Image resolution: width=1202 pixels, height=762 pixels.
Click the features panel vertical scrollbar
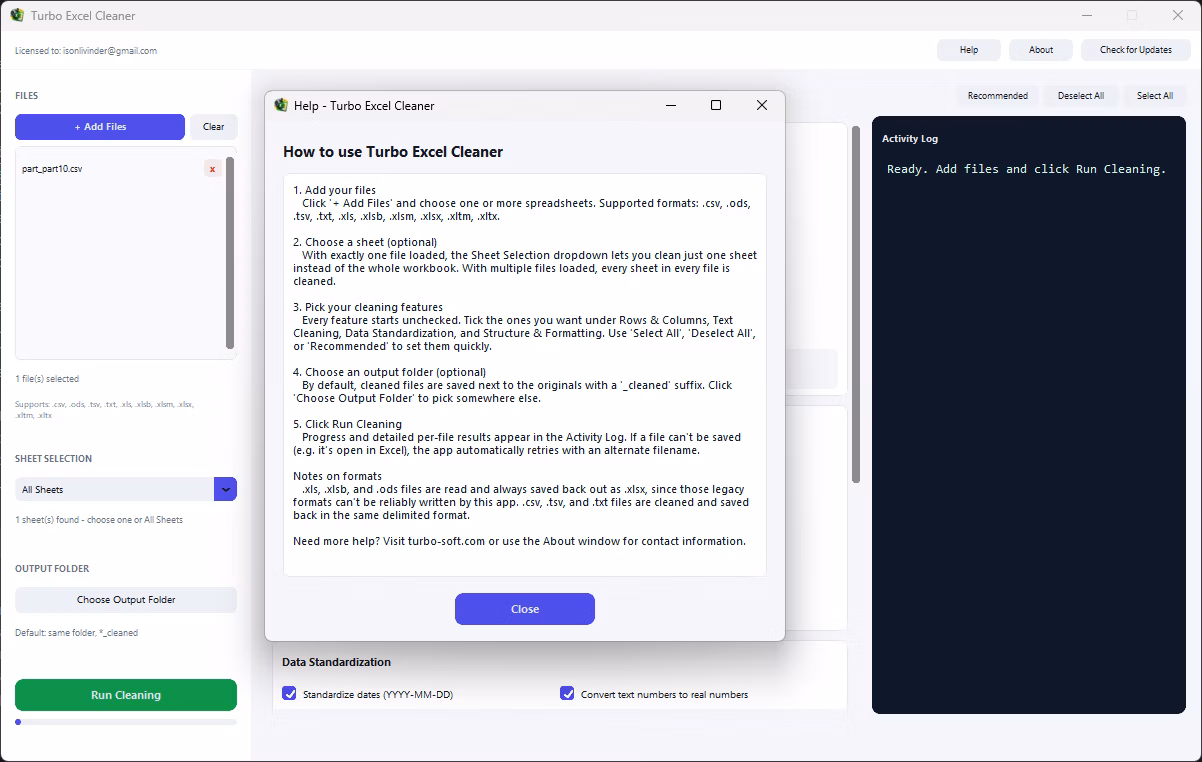[855, 304]
